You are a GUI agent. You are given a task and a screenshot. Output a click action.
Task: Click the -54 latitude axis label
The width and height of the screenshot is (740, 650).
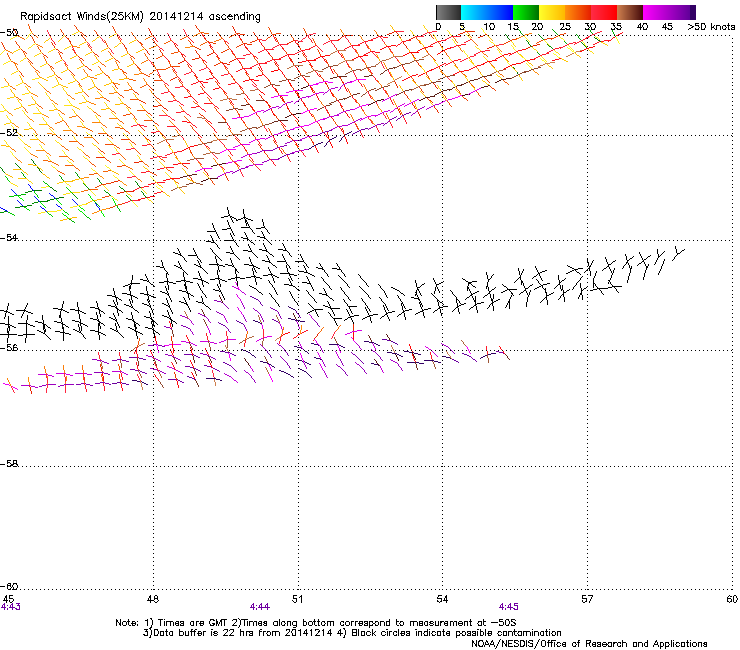click(x=9, y=237)
